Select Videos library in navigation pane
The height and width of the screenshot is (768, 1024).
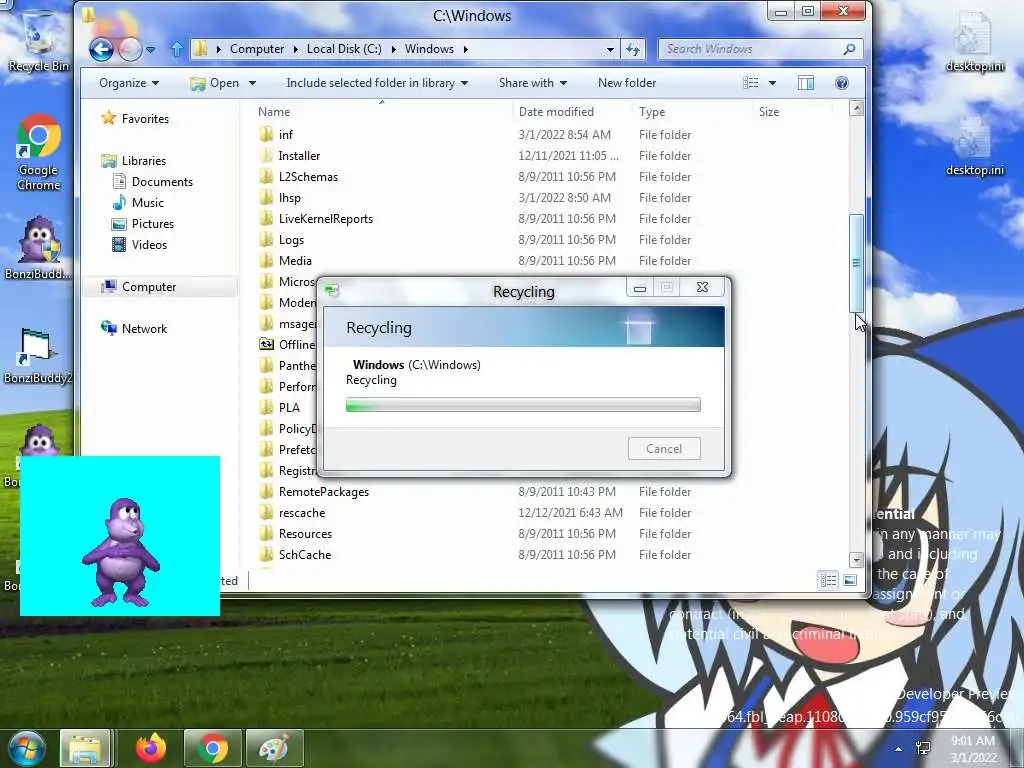(x=140, y=244)
